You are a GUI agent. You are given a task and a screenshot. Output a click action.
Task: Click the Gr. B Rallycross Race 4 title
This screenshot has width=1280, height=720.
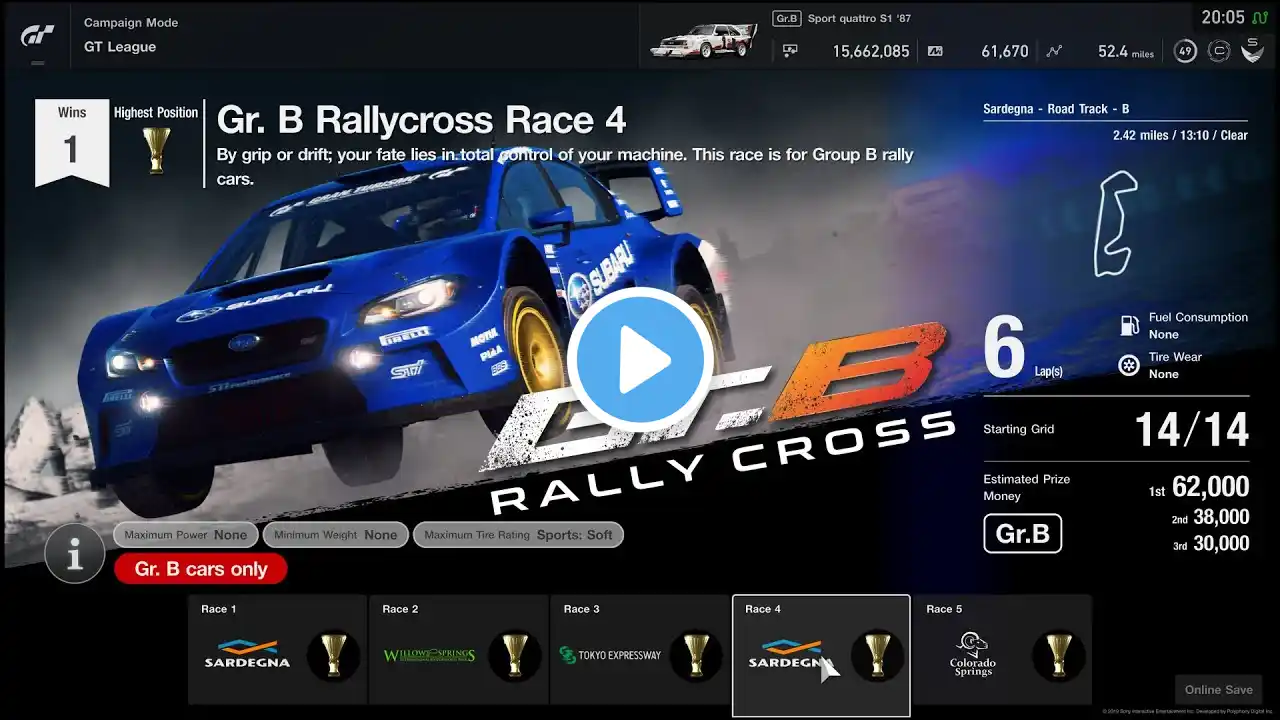(x=421, y=120)
